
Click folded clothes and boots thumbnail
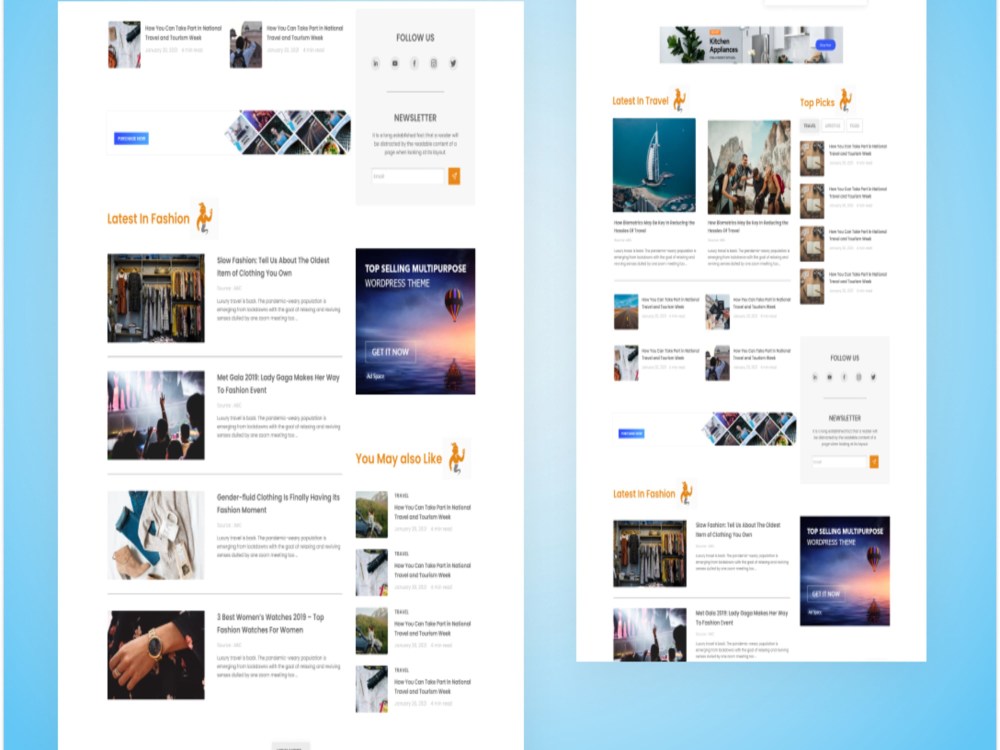(x=156, y=535)
